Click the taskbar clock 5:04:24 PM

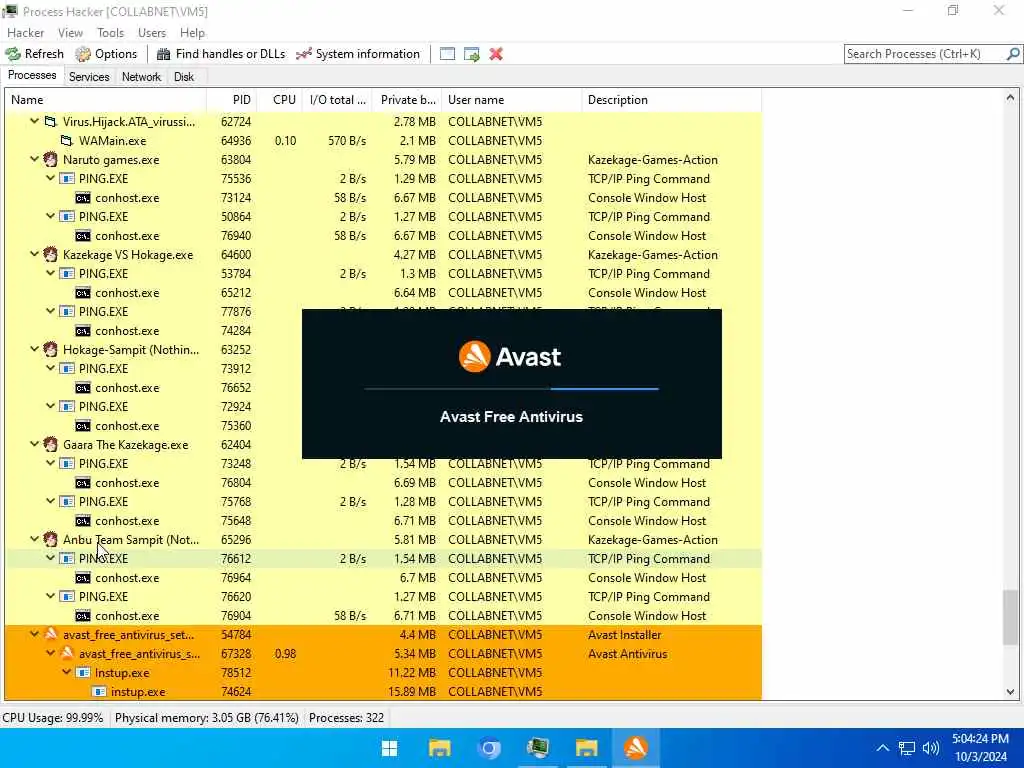point(980,739)
